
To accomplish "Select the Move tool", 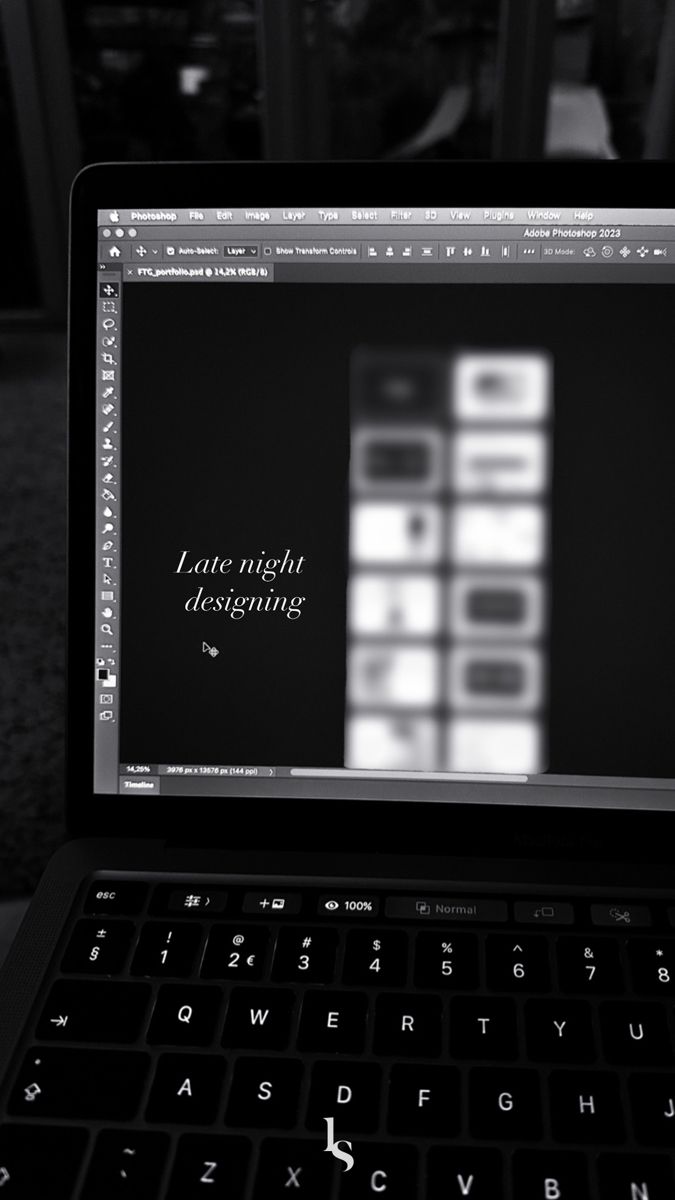I will [x=109, y=290].
